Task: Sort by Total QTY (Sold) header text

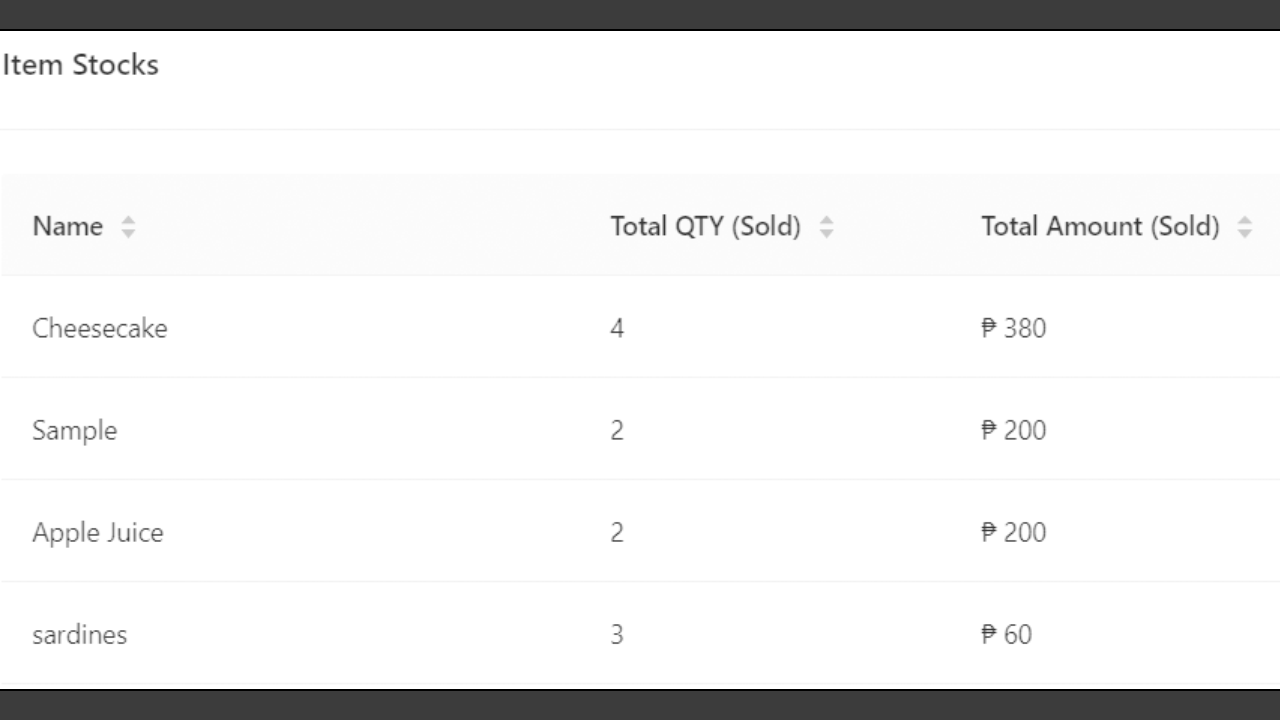Action: (706, 227)
